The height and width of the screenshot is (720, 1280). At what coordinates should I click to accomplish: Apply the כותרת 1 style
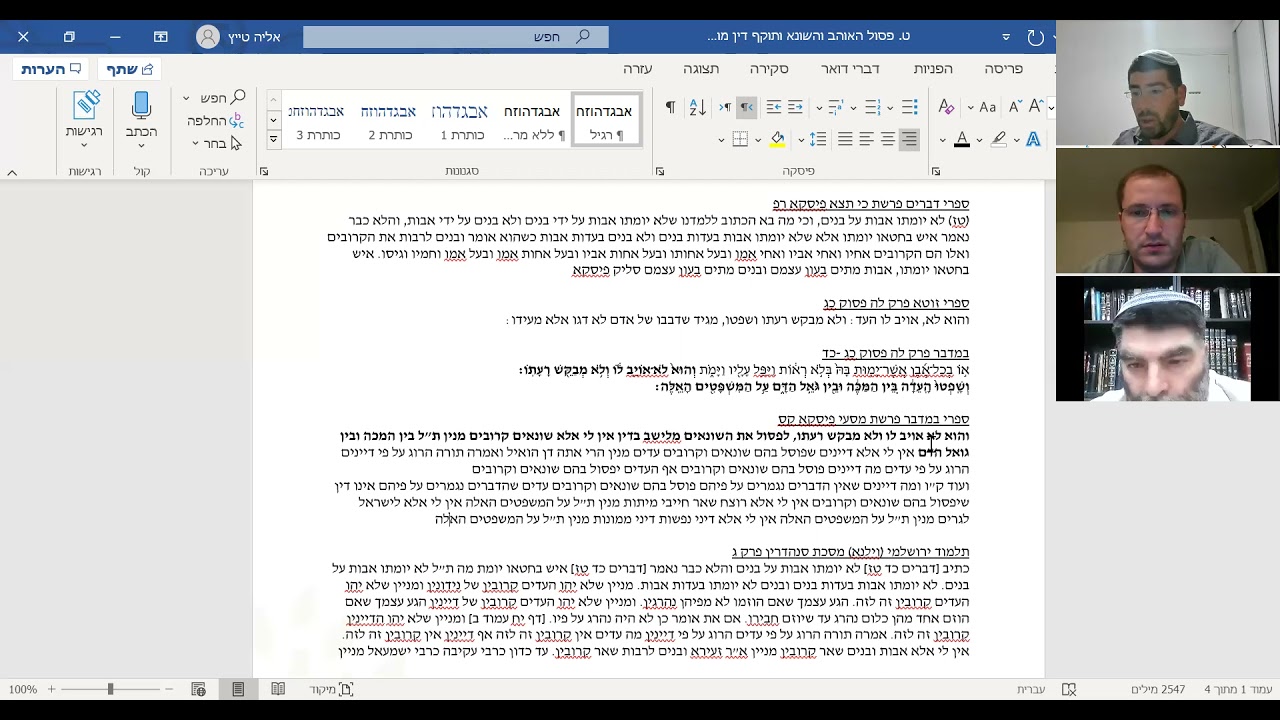(x=460, y=120)
